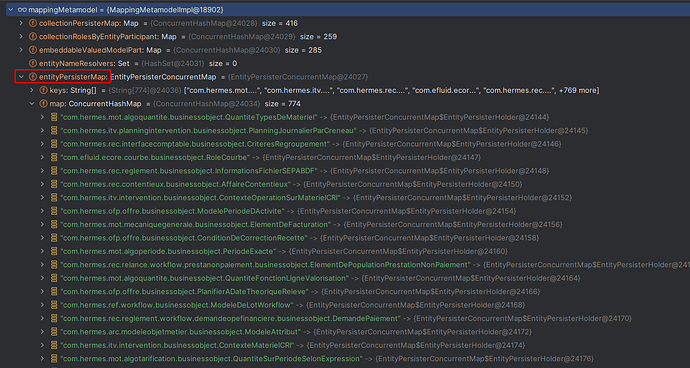Click the 'size = 259' value

coord(319,37)
